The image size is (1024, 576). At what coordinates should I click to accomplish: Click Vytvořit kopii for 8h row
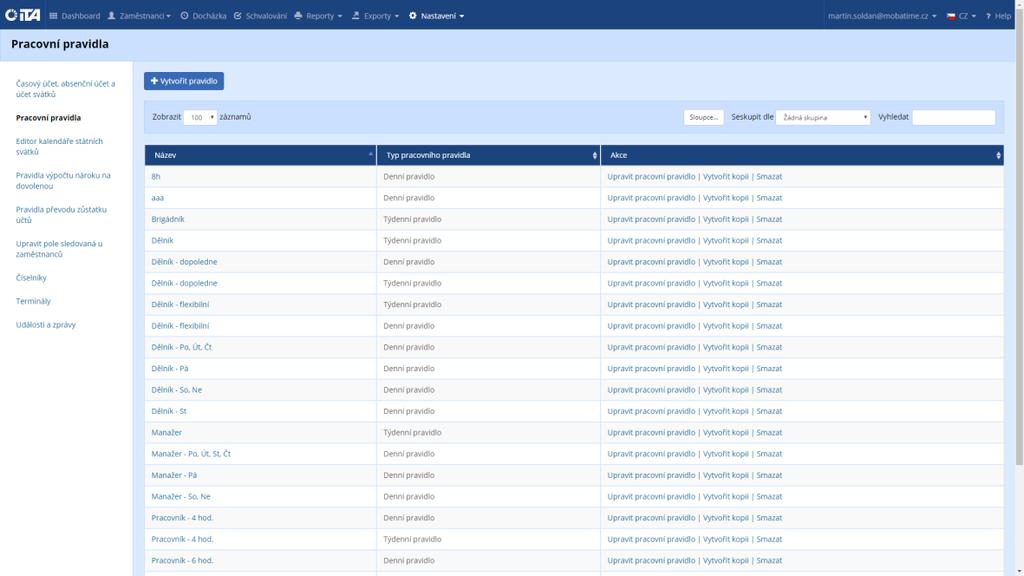pos(726,176)
